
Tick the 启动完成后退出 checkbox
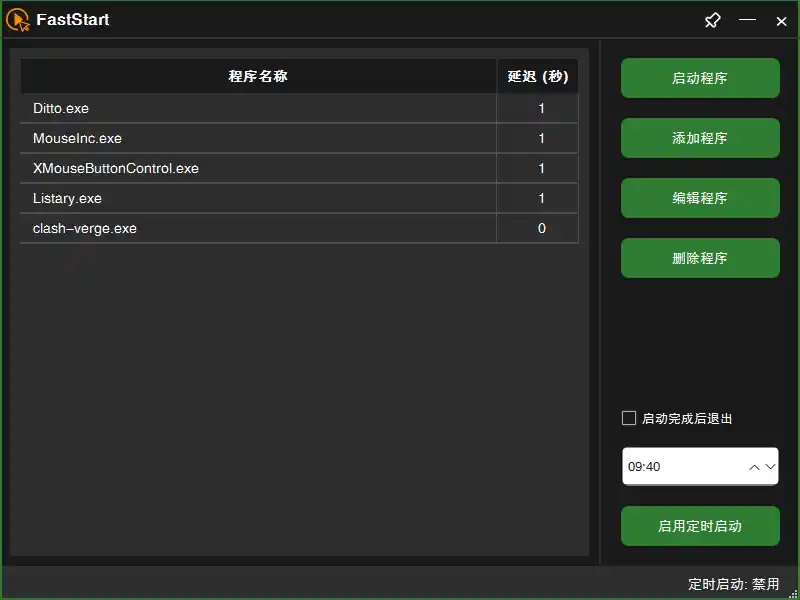pyautogui.click(x=629, y=418)
